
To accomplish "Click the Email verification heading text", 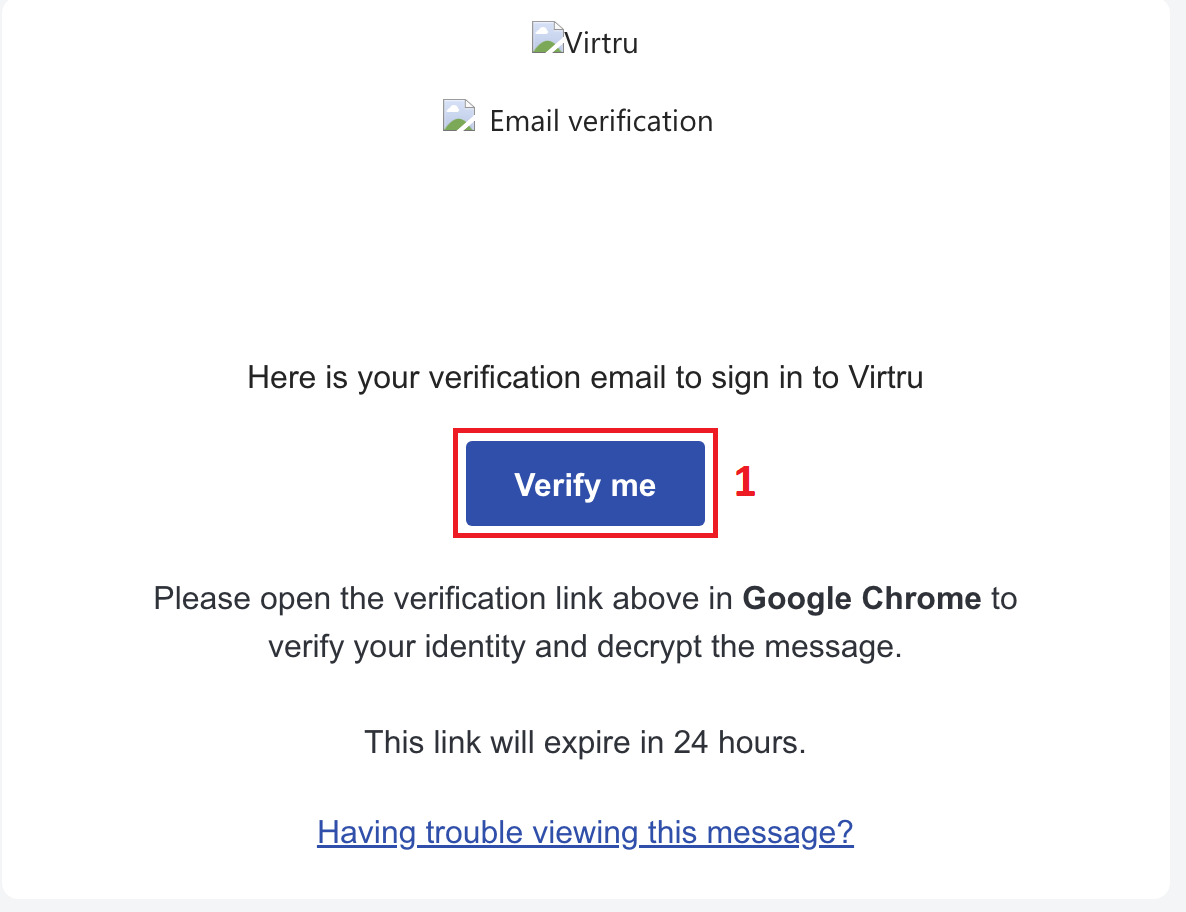I will (x=601, y=121).
